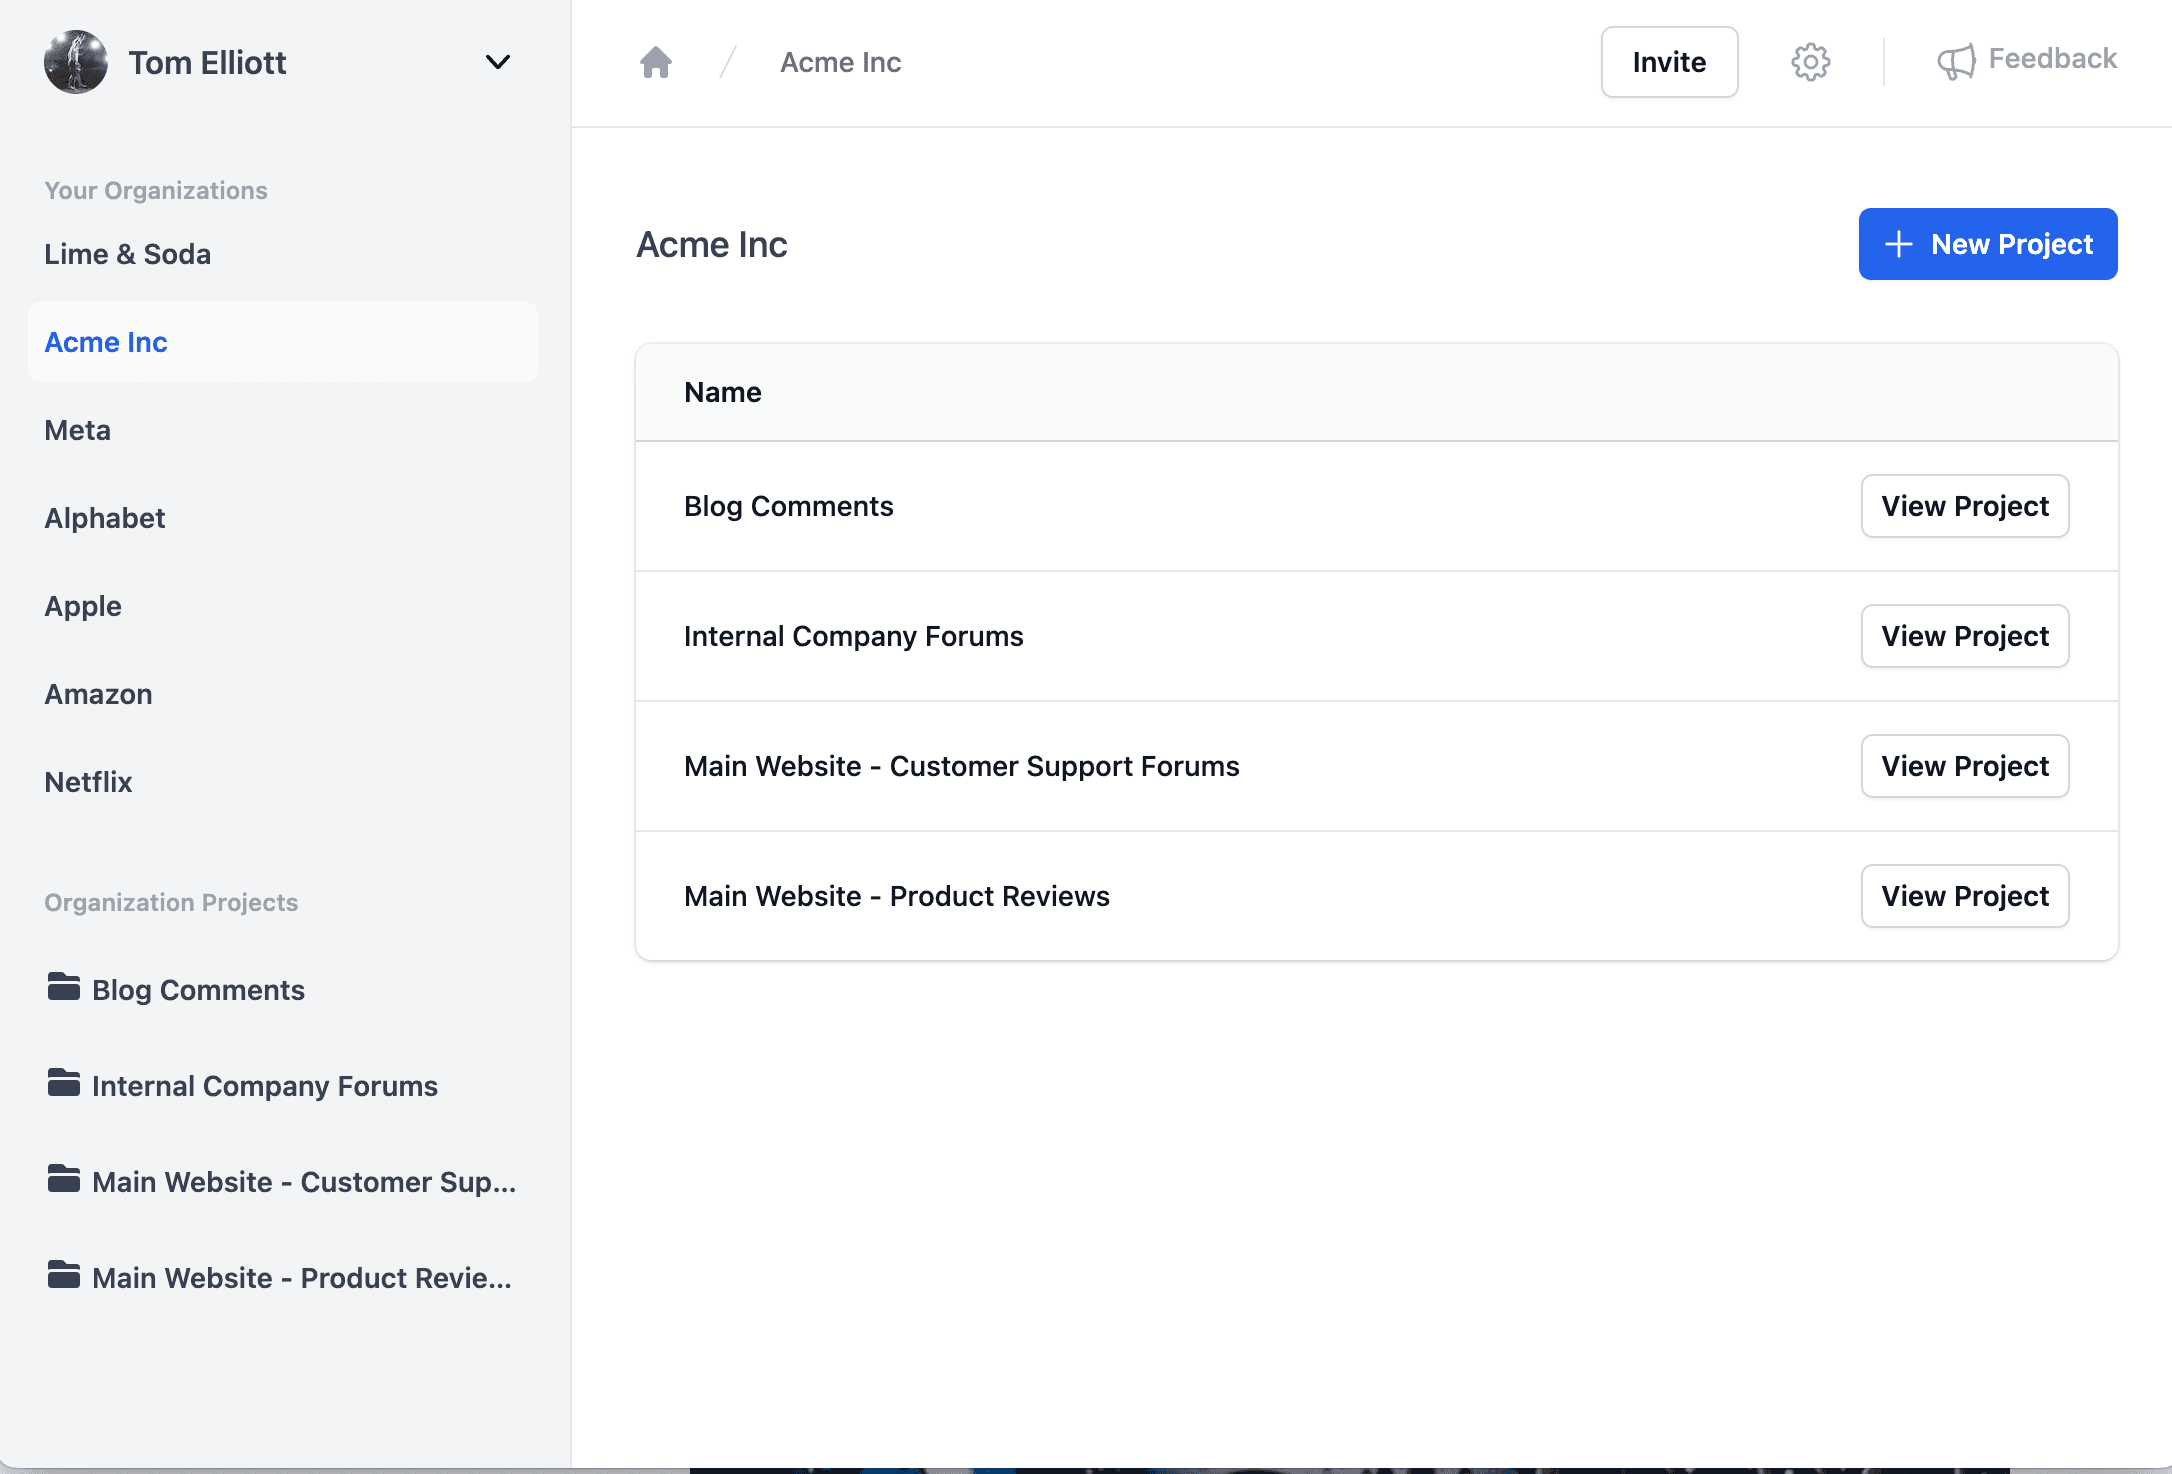Click folder icon beside Main Website - Customer Sup...
The height and width of the screenshot is (1474, 2172).
point(64,1179)
